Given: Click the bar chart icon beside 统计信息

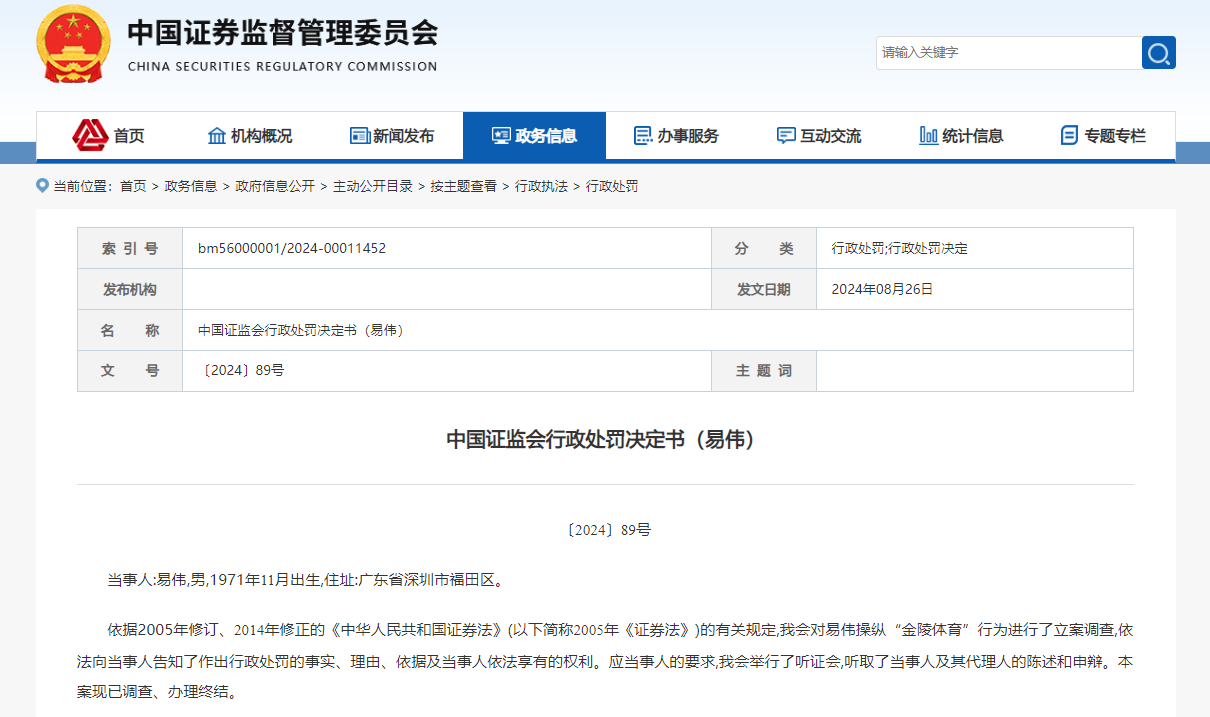Looking at the screenshot, I should pyautogui.click(x=928, y=136).
